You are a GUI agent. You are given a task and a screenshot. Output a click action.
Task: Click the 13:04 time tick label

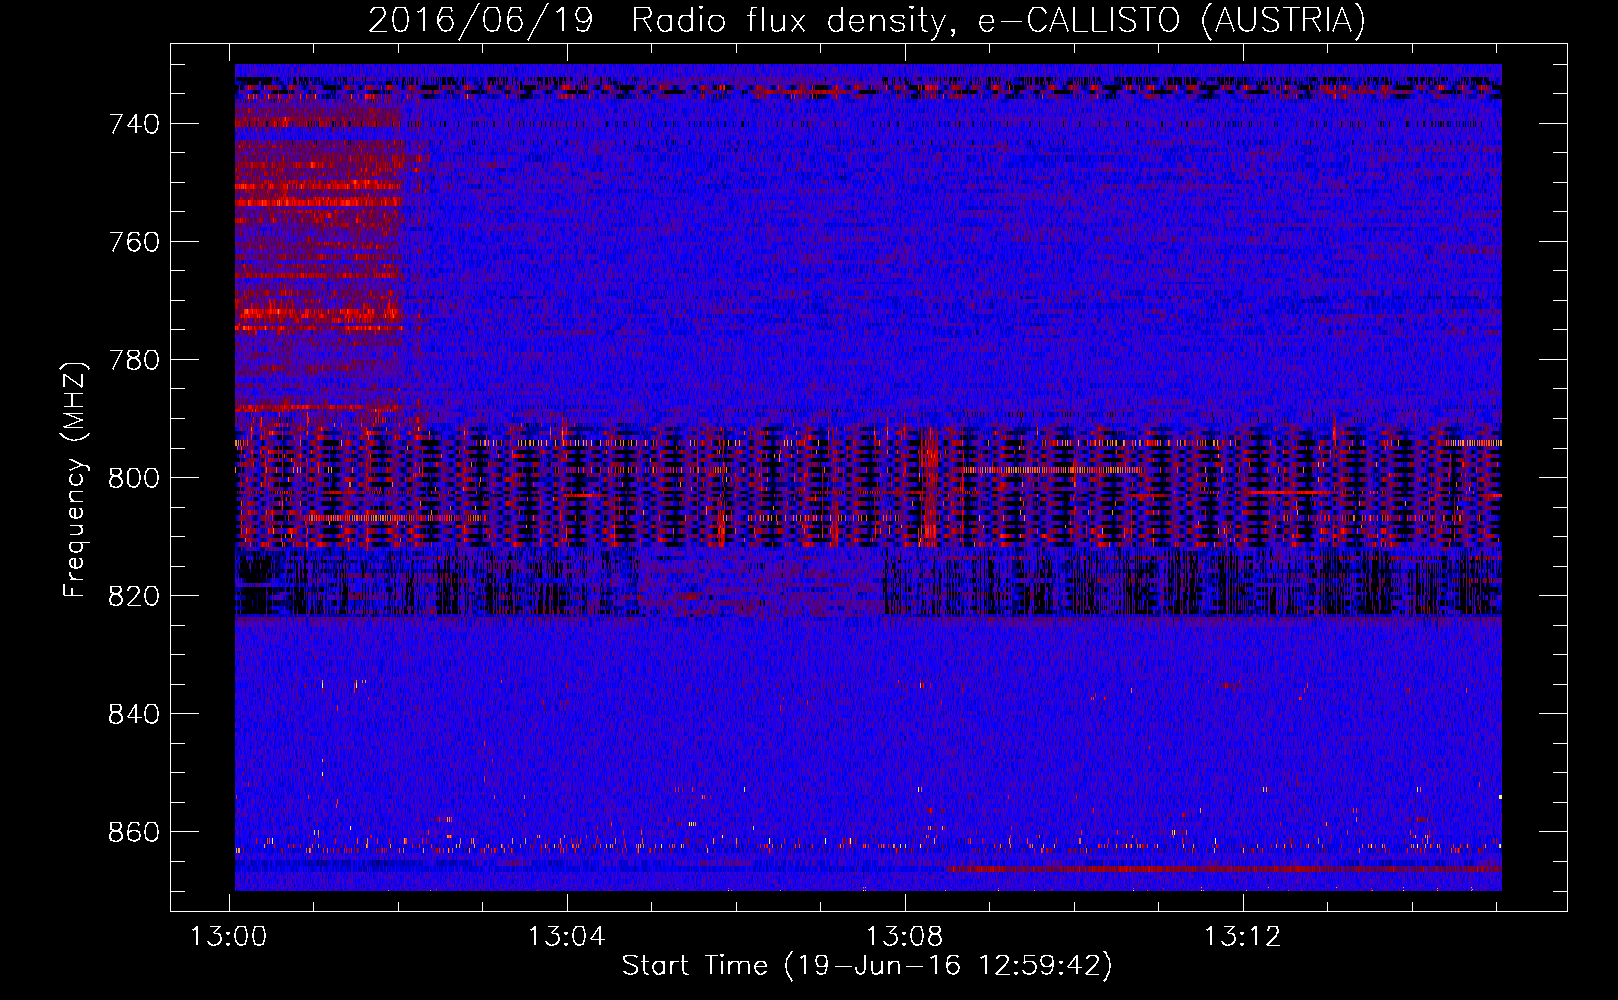[x=567, y=937]
